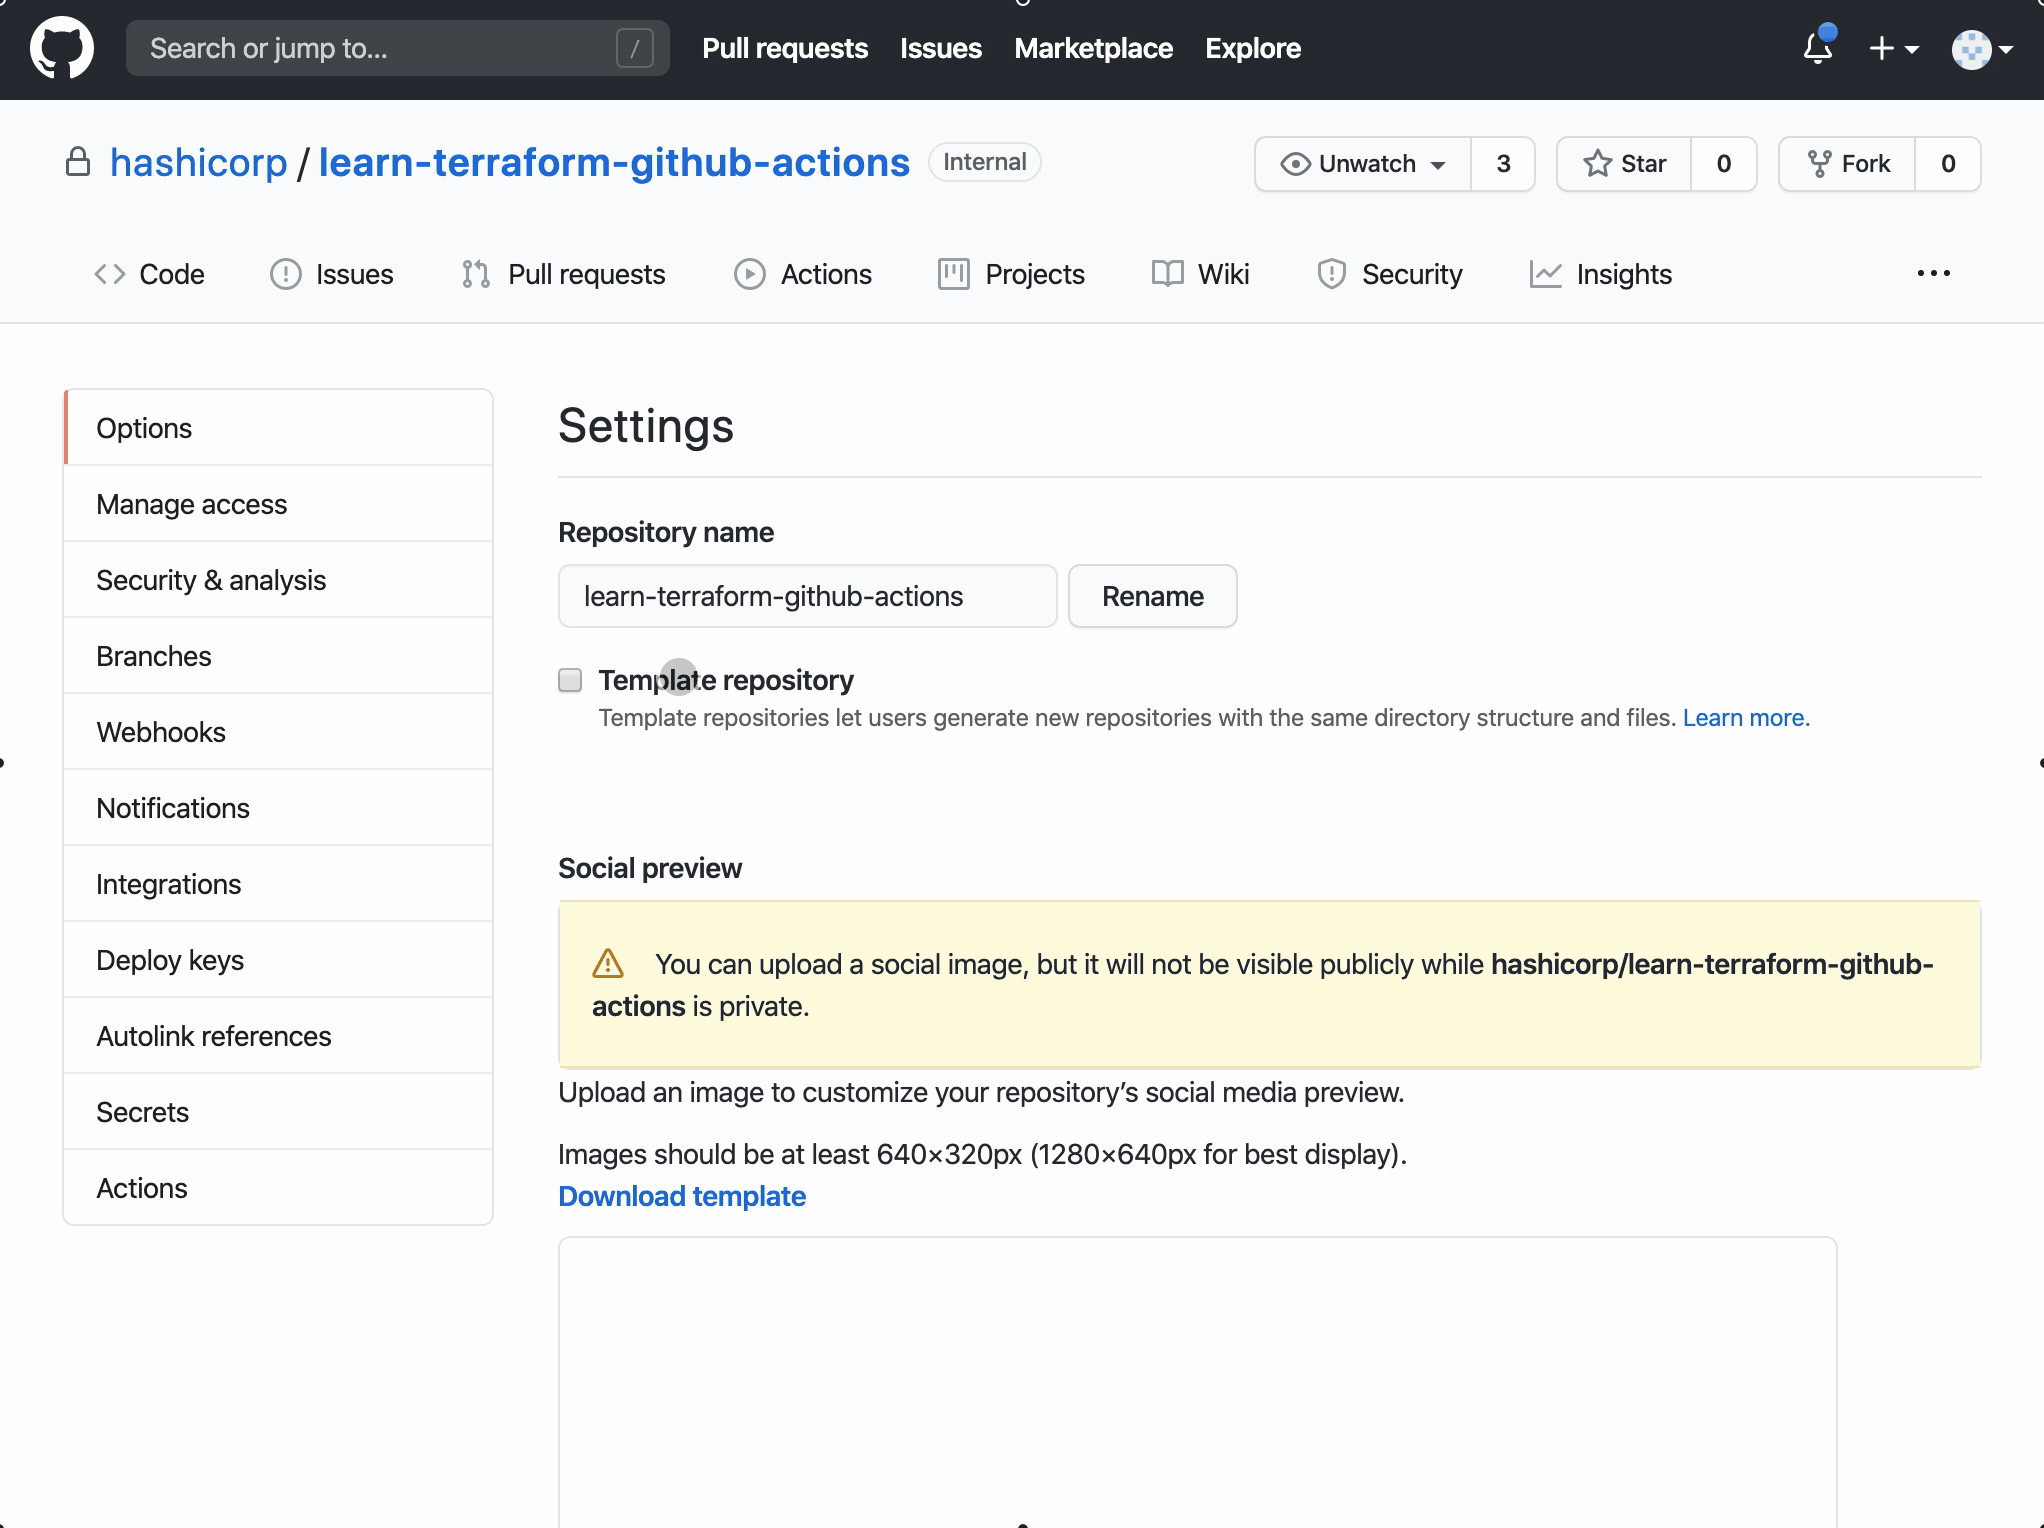Open Explore in top navigation
This screenshot has width=2044, height=1528.
point(1253,48)
